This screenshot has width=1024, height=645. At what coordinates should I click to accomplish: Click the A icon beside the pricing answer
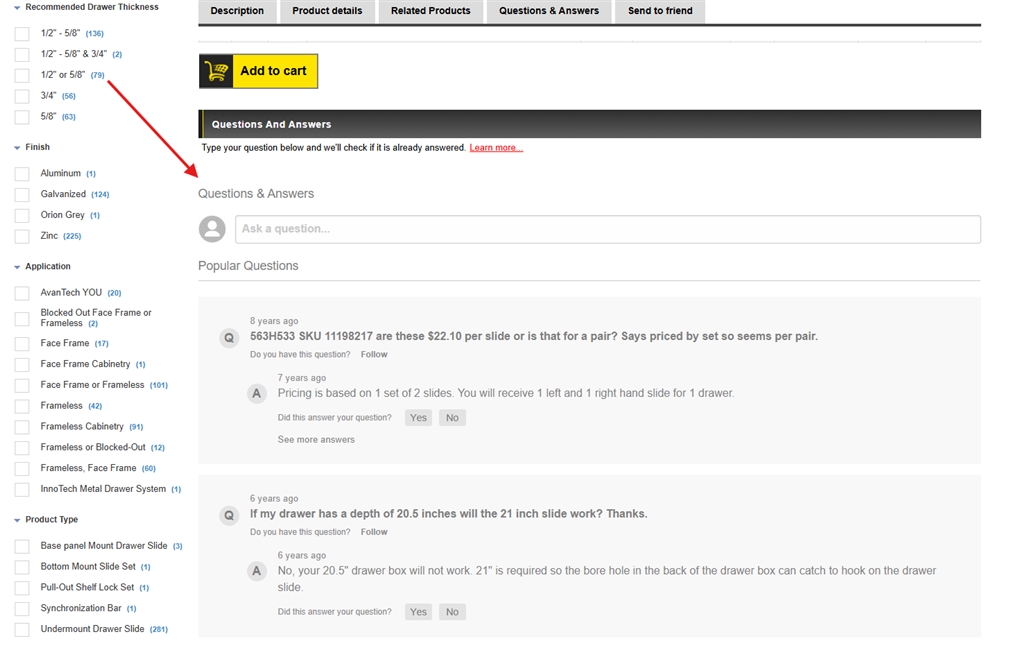(x=257, y=394)
